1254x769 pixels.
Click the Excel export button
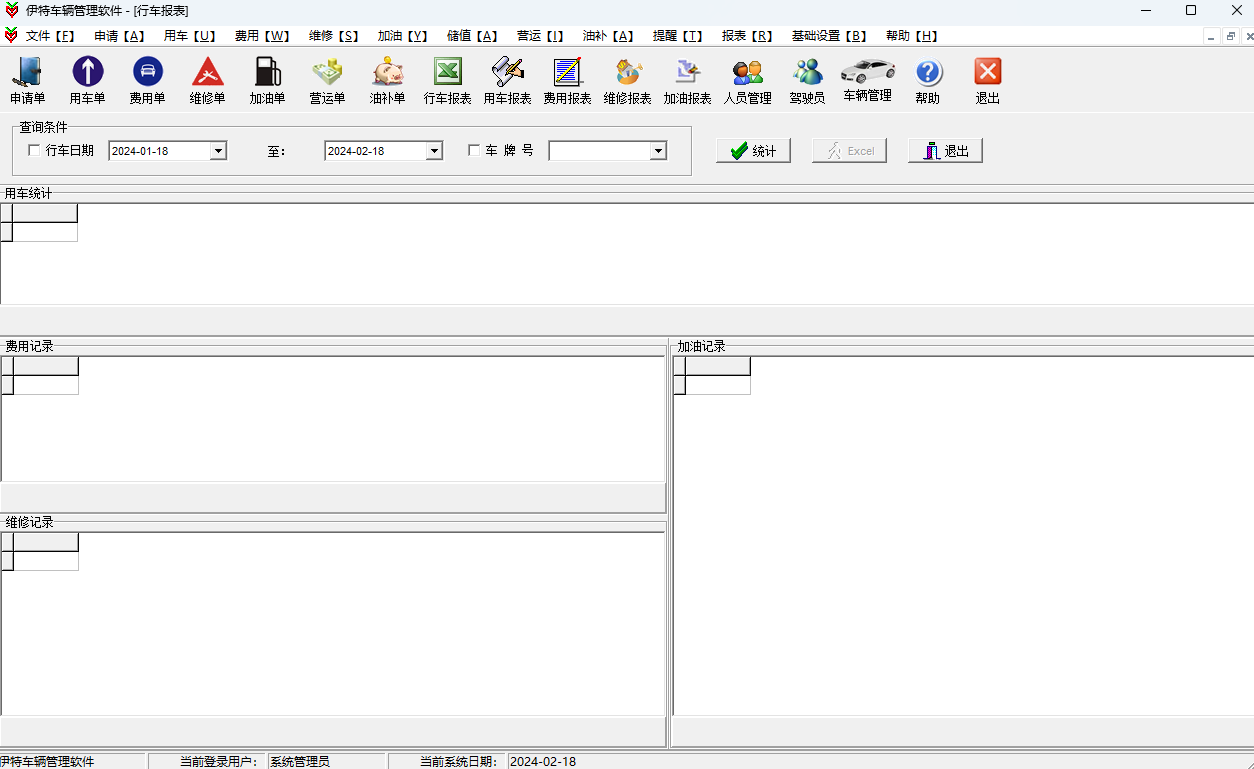click(x=849, y=151)
